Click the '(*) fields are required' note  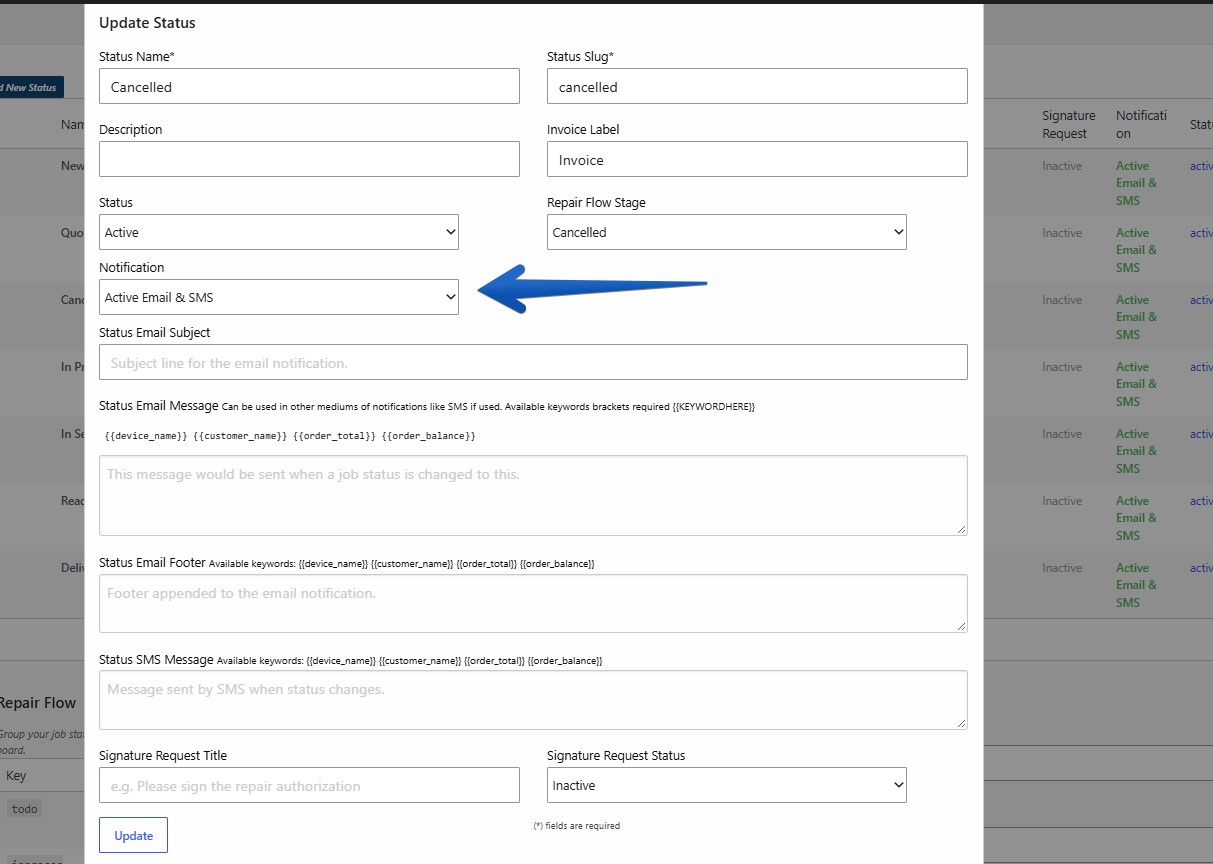point(577,826)
